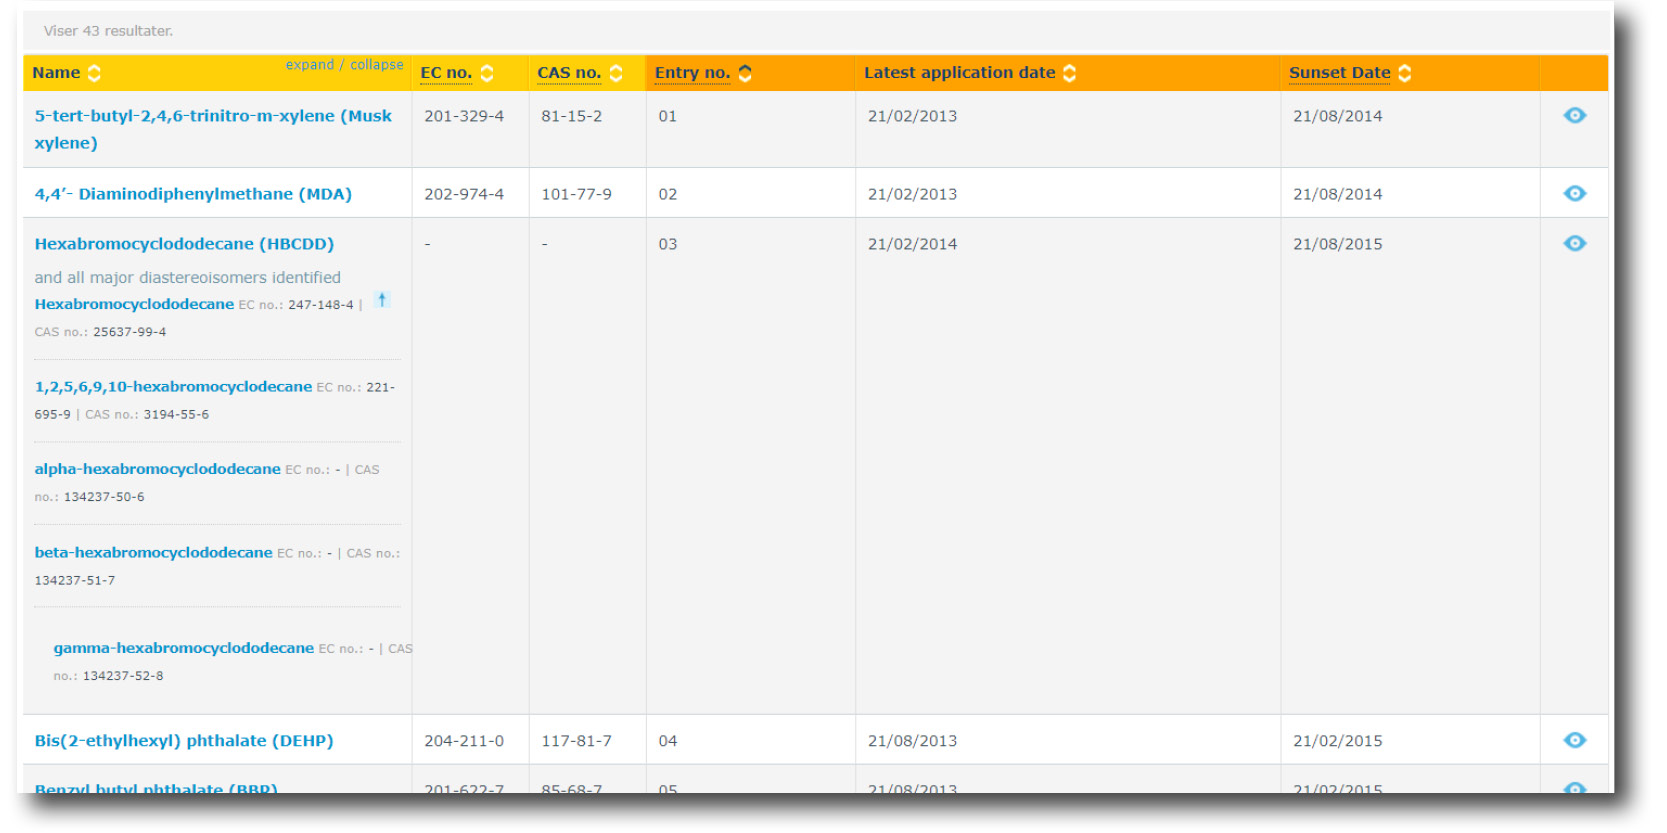Screen dimensions: 1667x833
Task: Open gamma-hexabromocyclododecane link
Action: point(184,648)
